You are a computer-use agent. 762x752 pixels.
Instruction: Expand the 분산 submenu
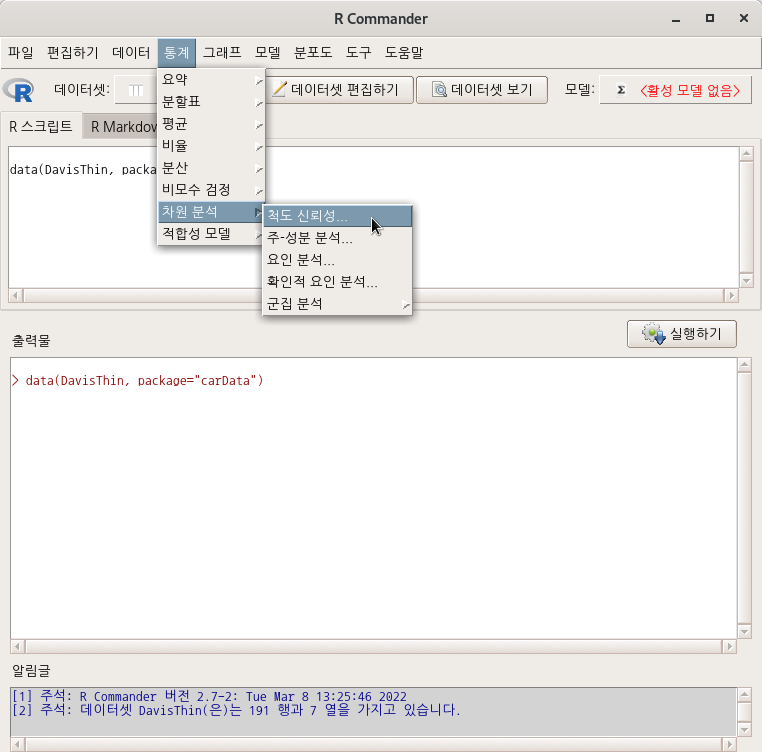coord(211,168)
